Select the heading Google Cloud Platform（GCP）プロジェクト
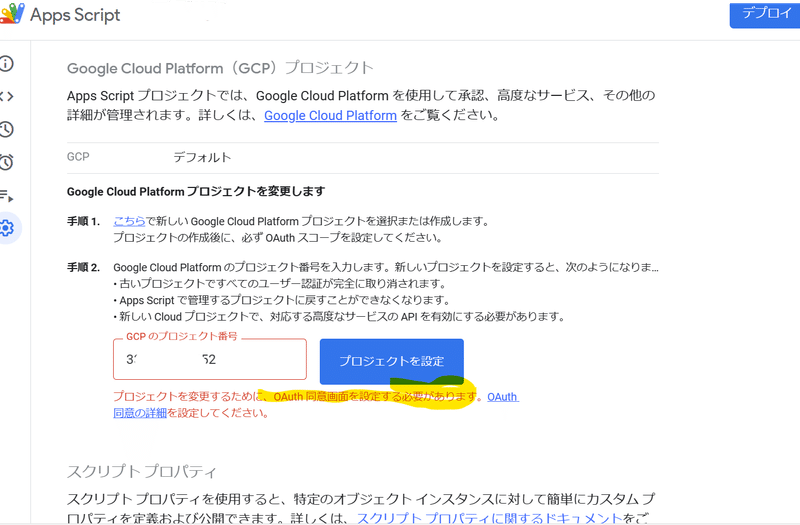800x525 pixels. click(220, 68)
